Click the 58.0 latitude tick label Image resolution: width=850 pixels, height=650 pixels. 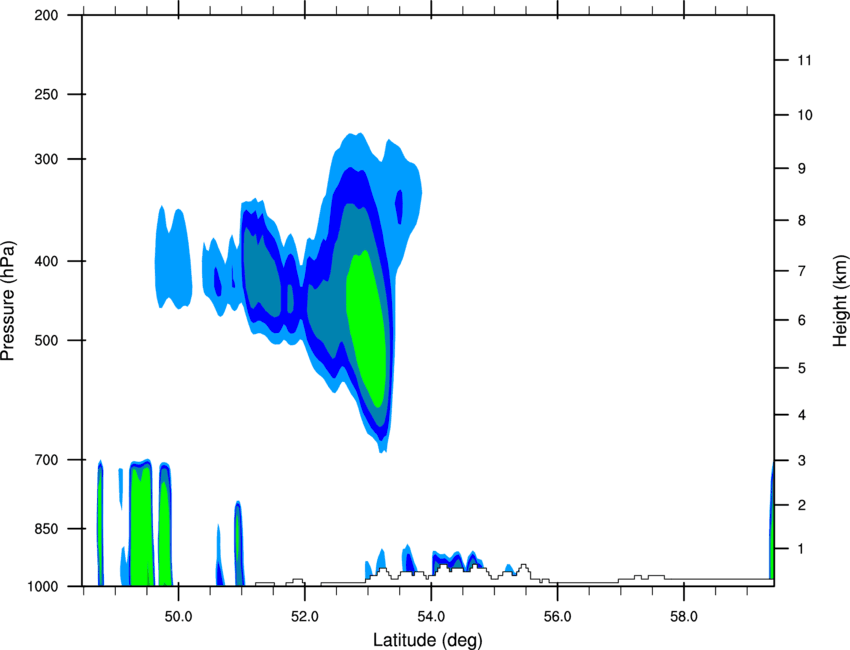click(684, 617)
